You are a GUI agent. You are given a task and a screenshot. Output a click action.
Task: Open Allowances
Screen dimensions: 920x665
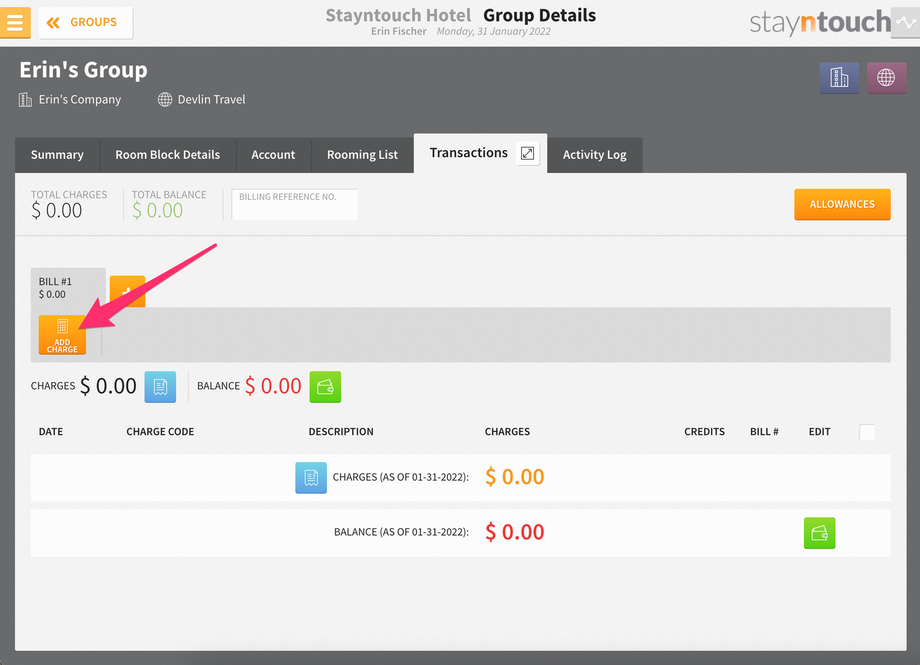(x=842, y=204)
